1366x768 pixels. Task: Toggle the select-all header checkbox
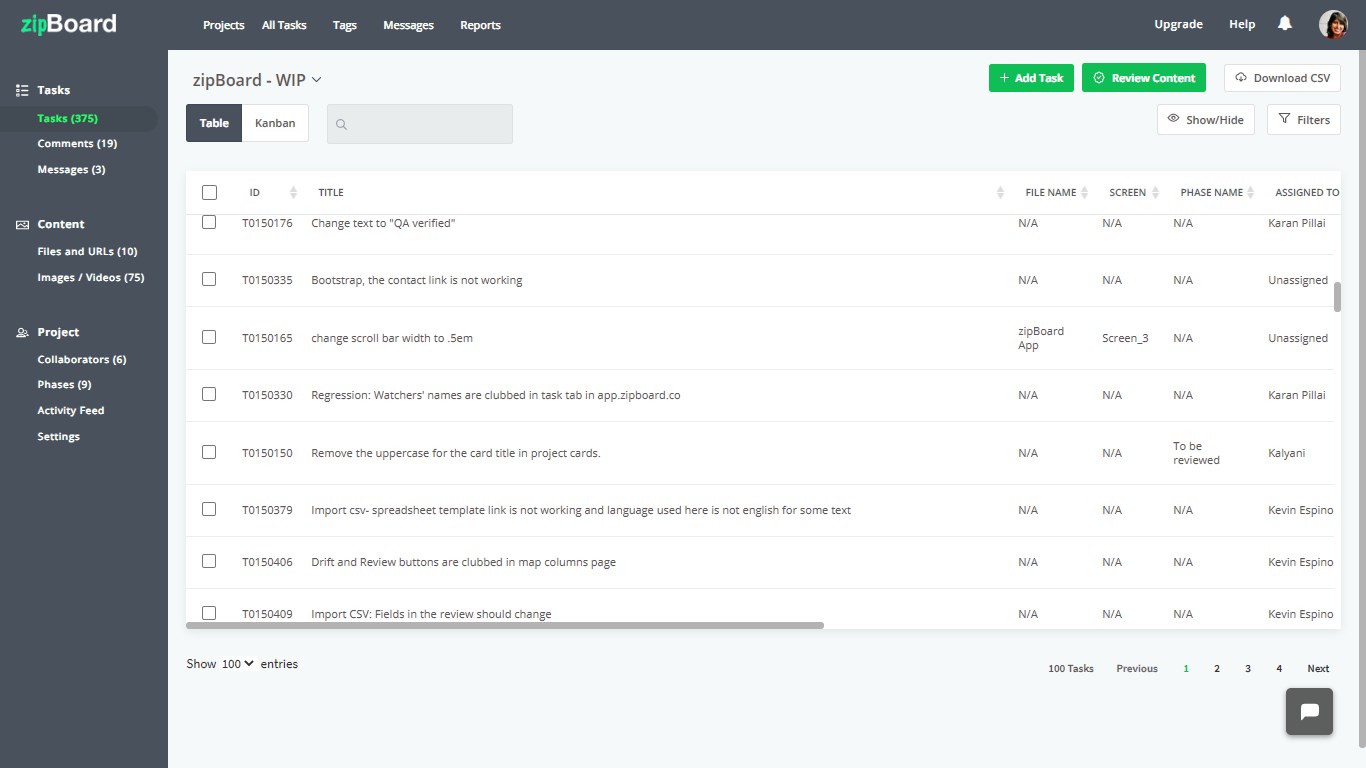pos(209,192)
